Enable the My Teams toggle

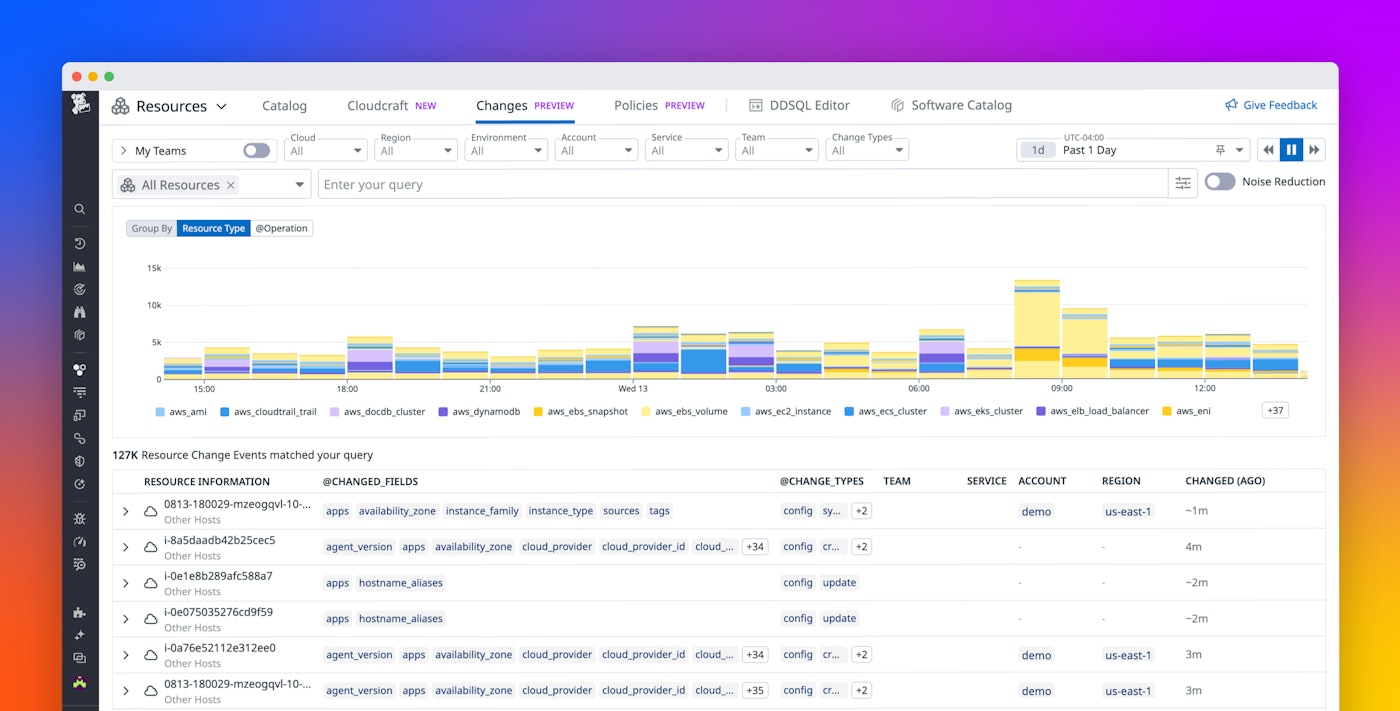click(256, 150)
